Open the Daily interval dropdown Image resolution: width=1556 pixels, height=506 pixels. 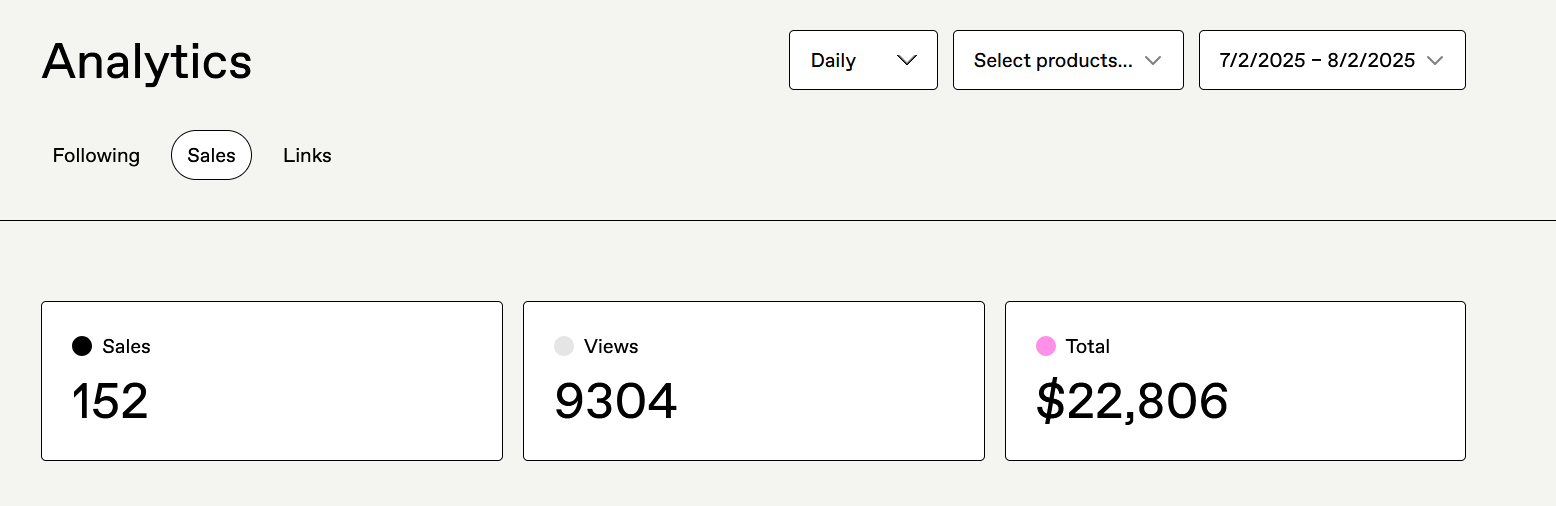click(863, 60)
